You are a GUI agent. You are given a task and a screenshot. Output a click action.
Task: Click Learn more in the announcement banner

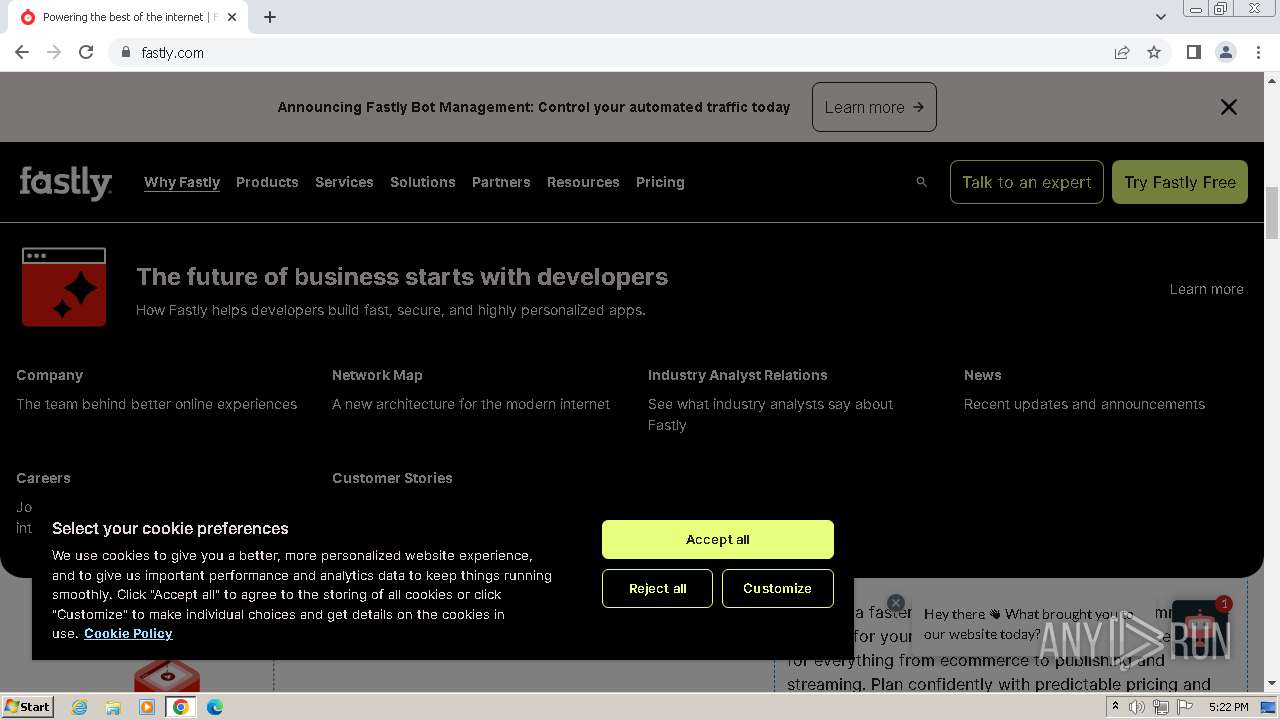[x=874, y=107]
